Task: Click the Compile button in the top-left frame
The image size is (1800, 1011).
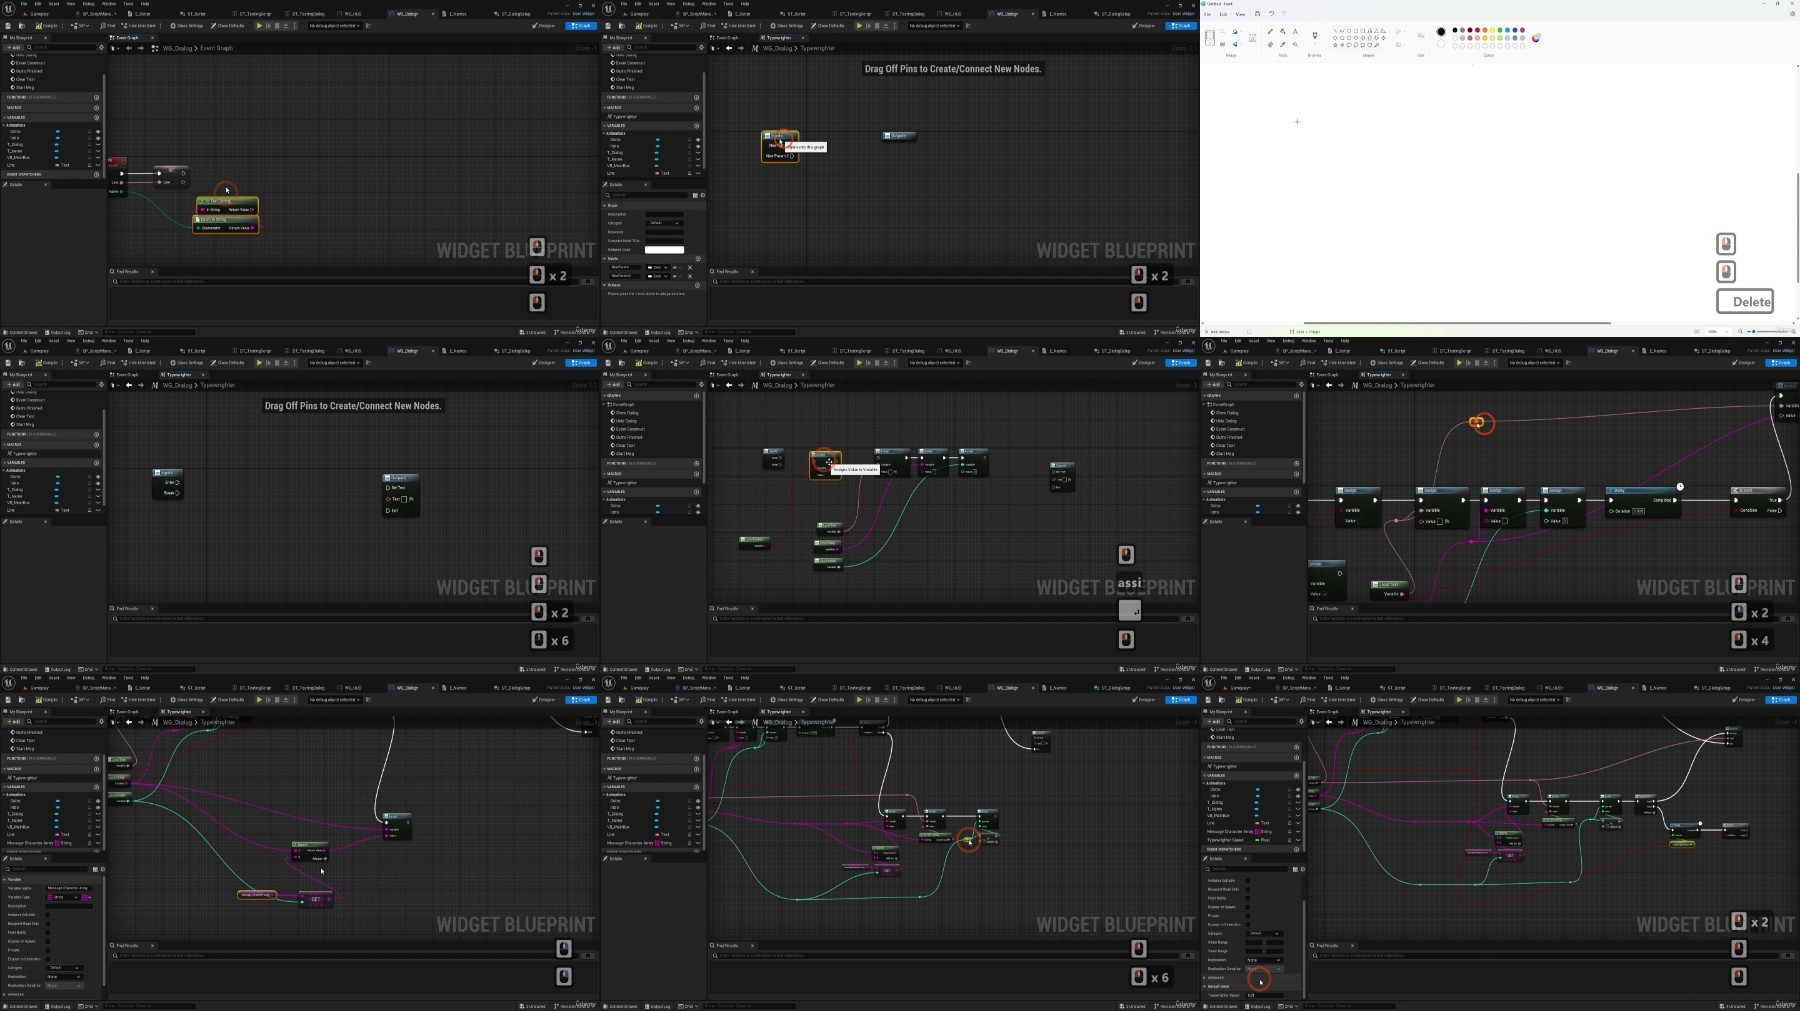Action: coord(46,26)
